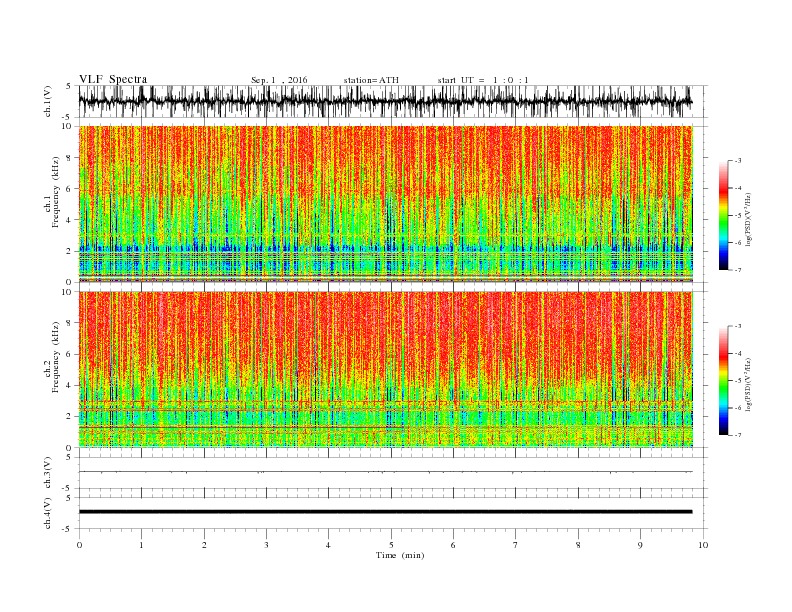Image resolution: width=792 pixels, height=612 pixels.
Task: Click the 'VLF Spectra' plot title
Action: 113,79
